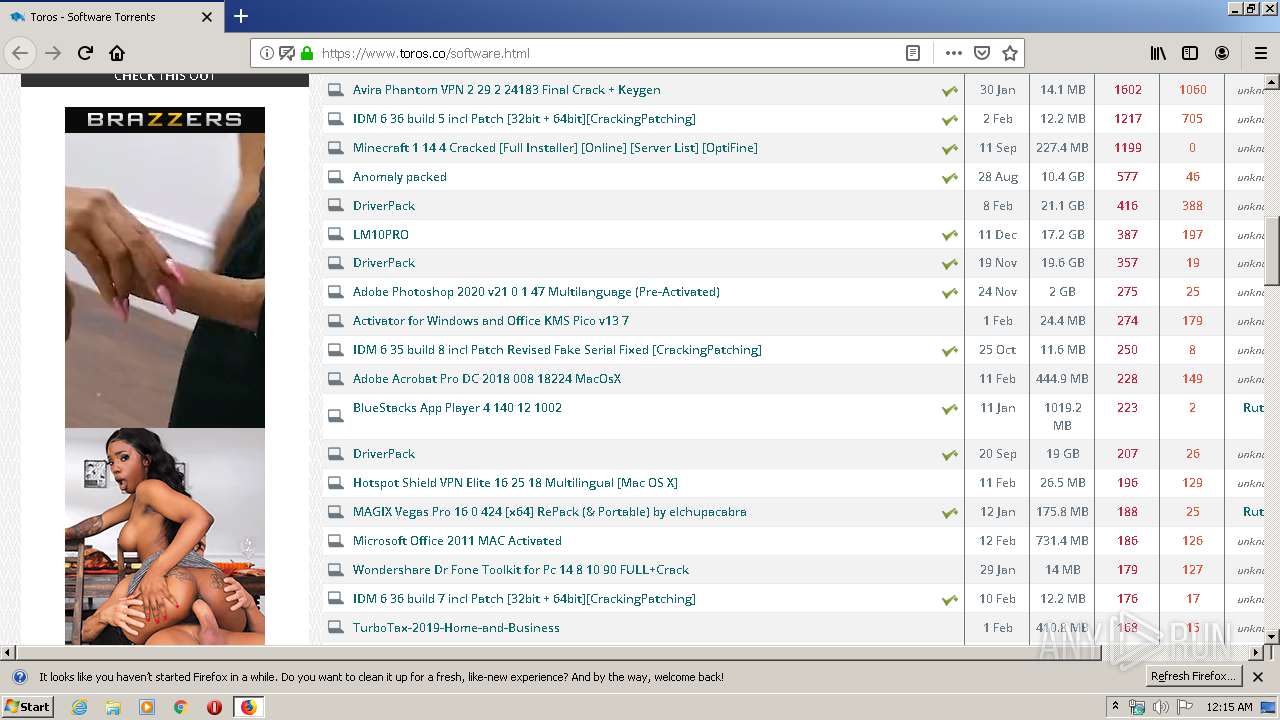
Task: Open IDM 6 36 build 5 torrent link
Action: coord(524,119)
